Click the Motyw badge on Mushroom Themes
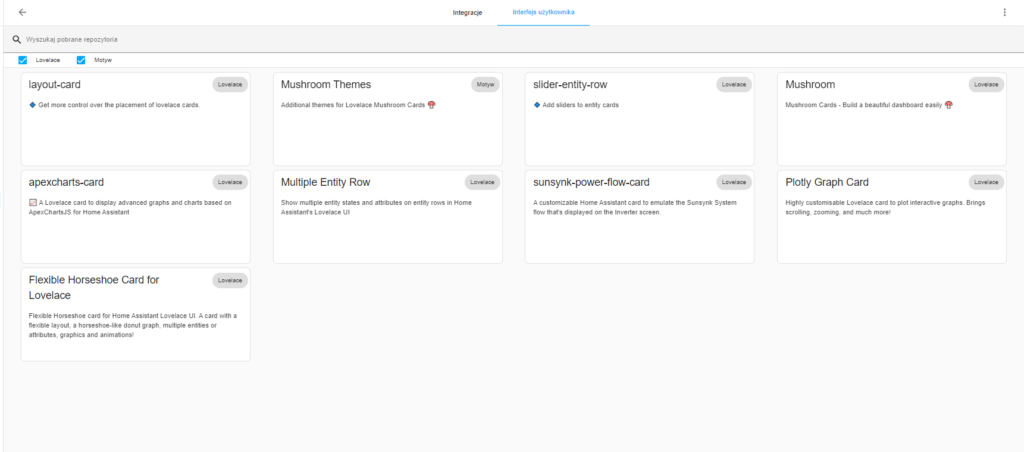 (x=485, y=85)
